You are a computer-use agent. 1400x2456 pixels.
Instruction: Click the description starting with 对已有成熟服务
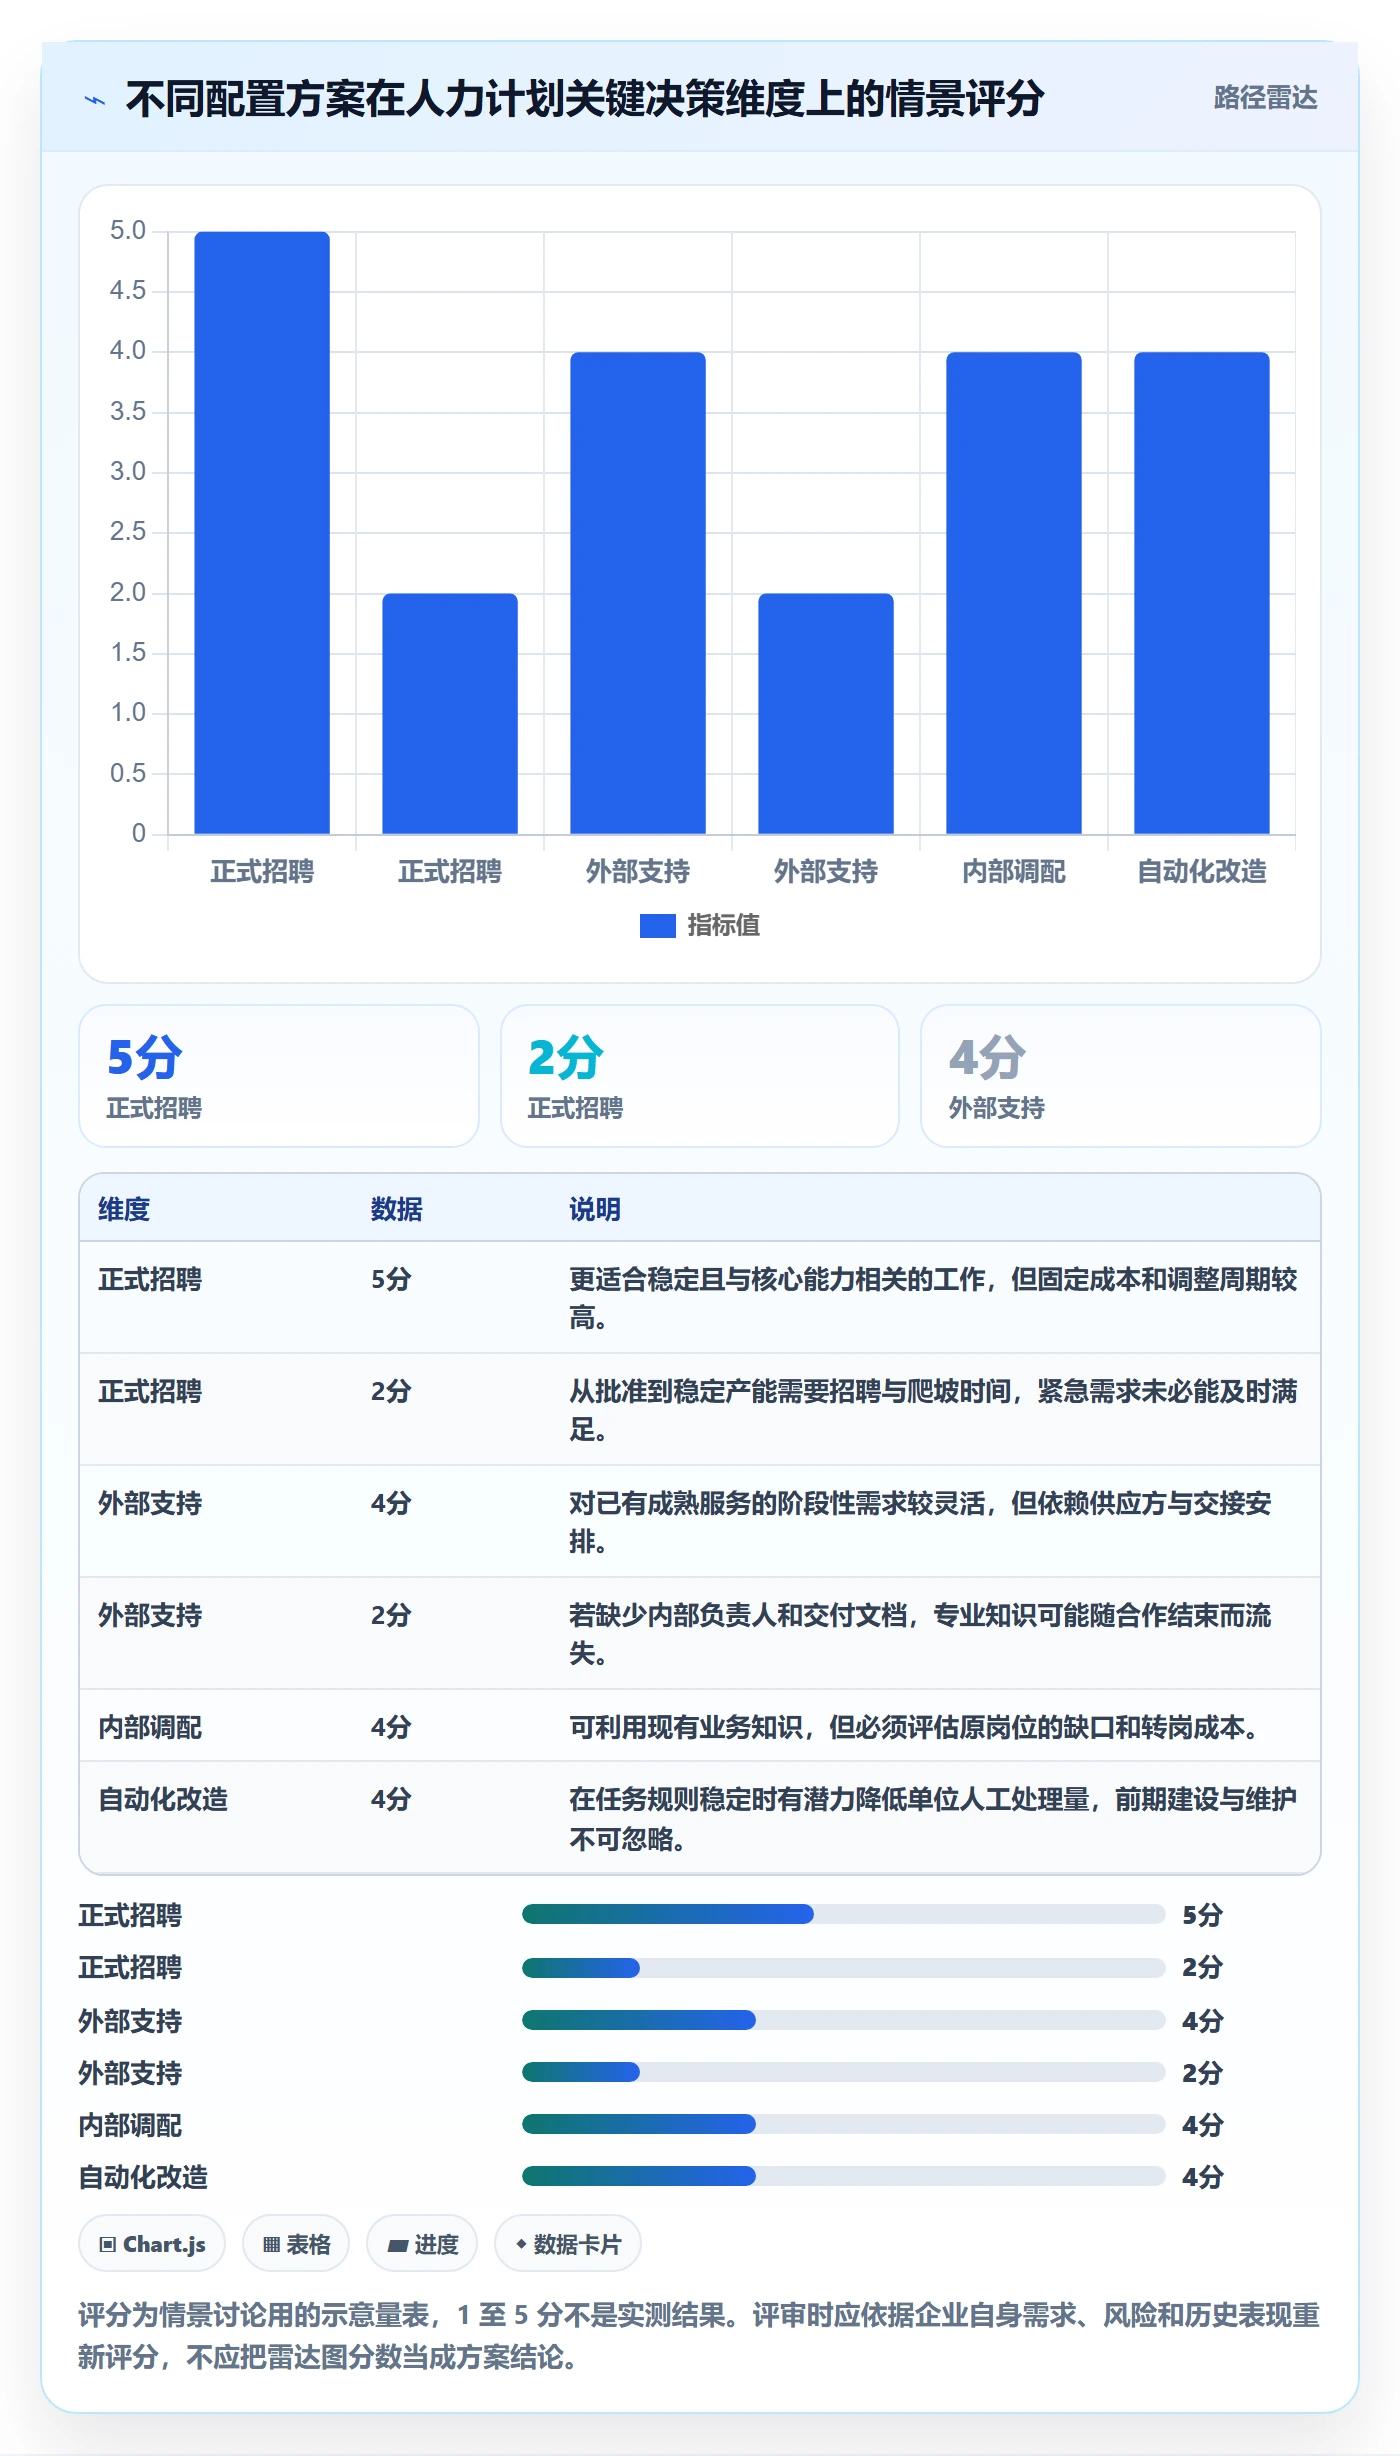(921, 1522)
